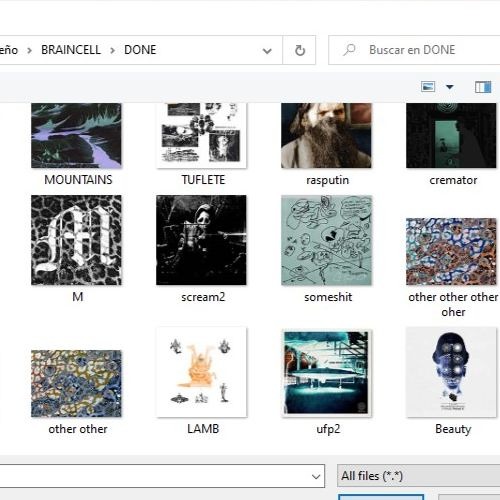Click the search magnifier icon
The width and height of the screenshot is (500, 500).
[x=349, y=50]
